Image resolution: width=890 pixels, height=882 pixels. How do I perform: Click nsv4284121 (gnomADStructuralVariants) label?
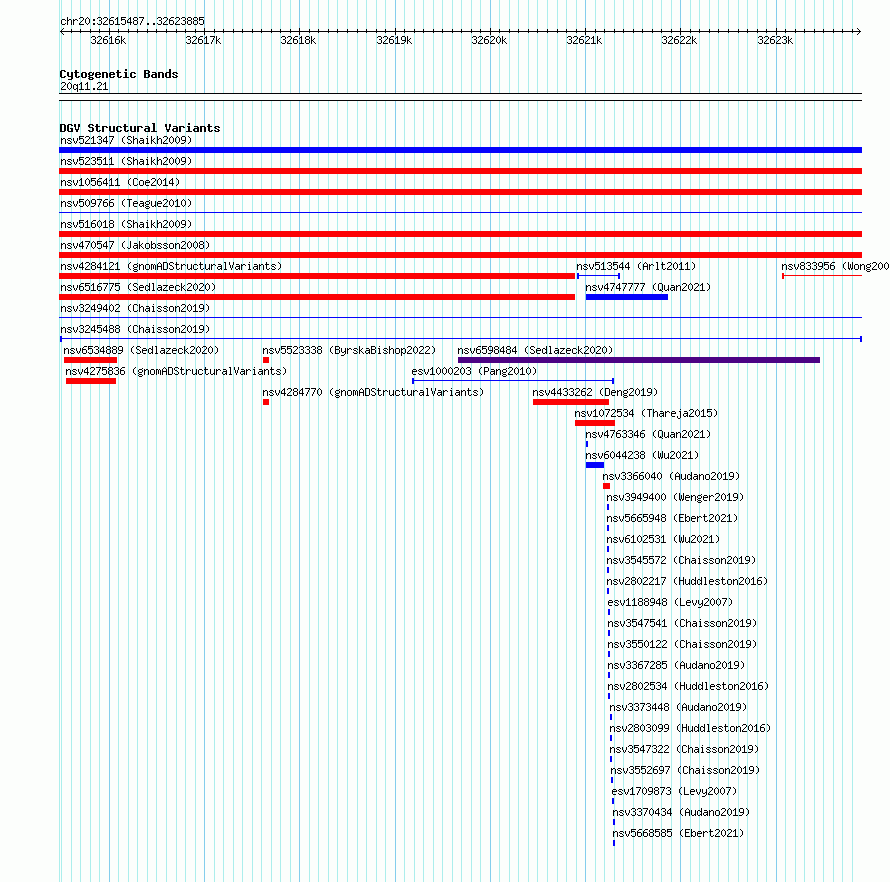point(171,266)
